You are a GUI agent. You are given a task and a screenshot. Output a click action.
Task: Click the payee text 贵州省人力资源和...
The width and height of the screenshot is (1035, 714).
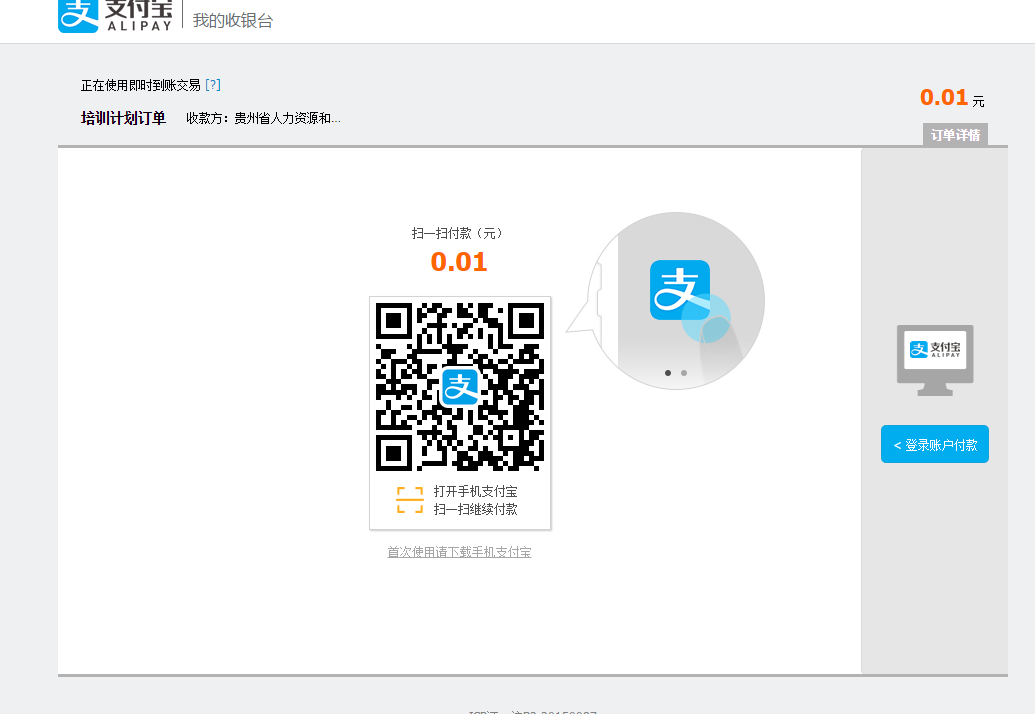tap(287, 118)
